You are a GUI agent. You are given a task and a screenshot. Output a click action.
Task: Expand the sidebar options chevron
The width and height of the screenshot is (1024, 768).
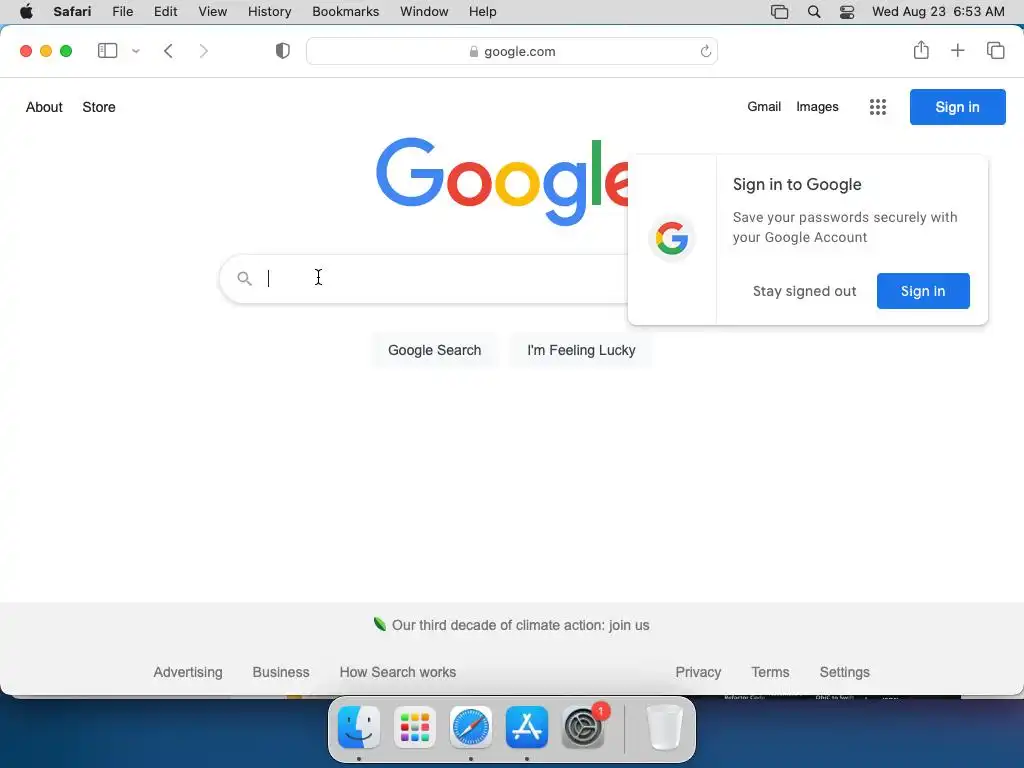pos(136,51)
